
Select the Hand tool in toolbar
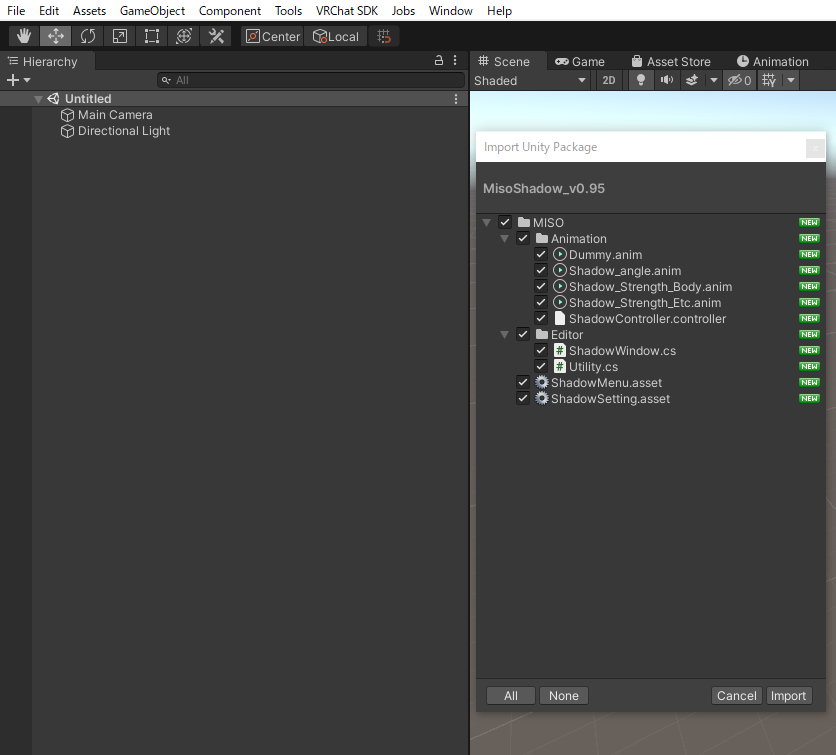(x=23, y=36)
